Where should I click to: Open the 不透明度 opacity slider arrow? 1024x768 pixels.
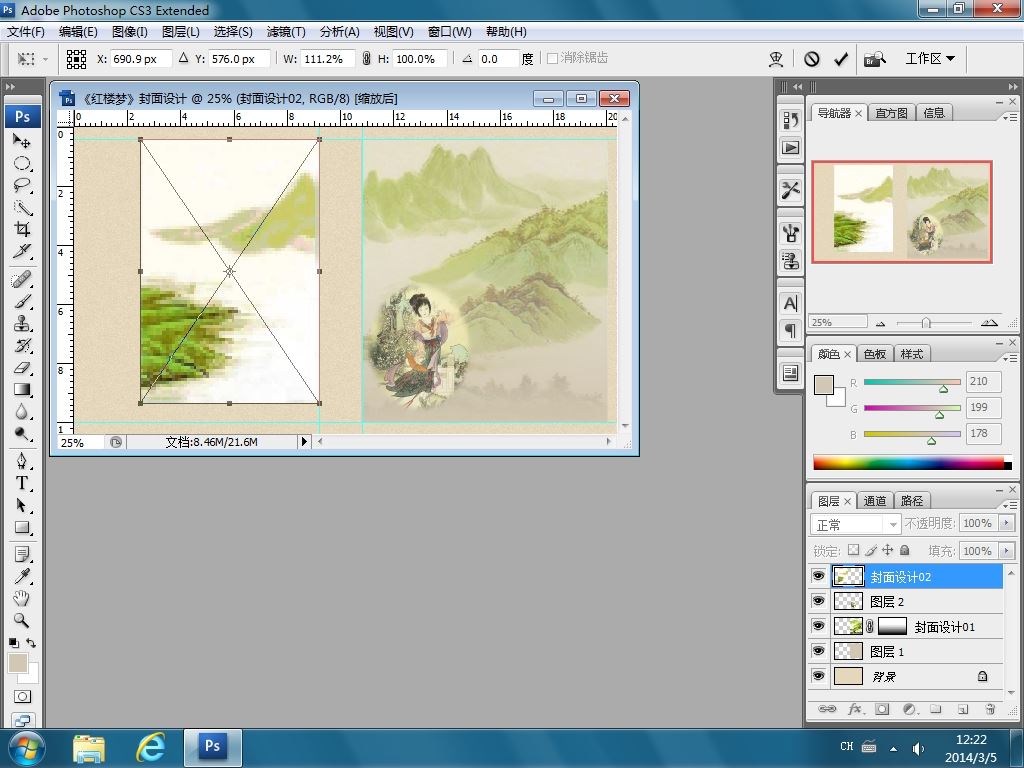point(1006,523)
